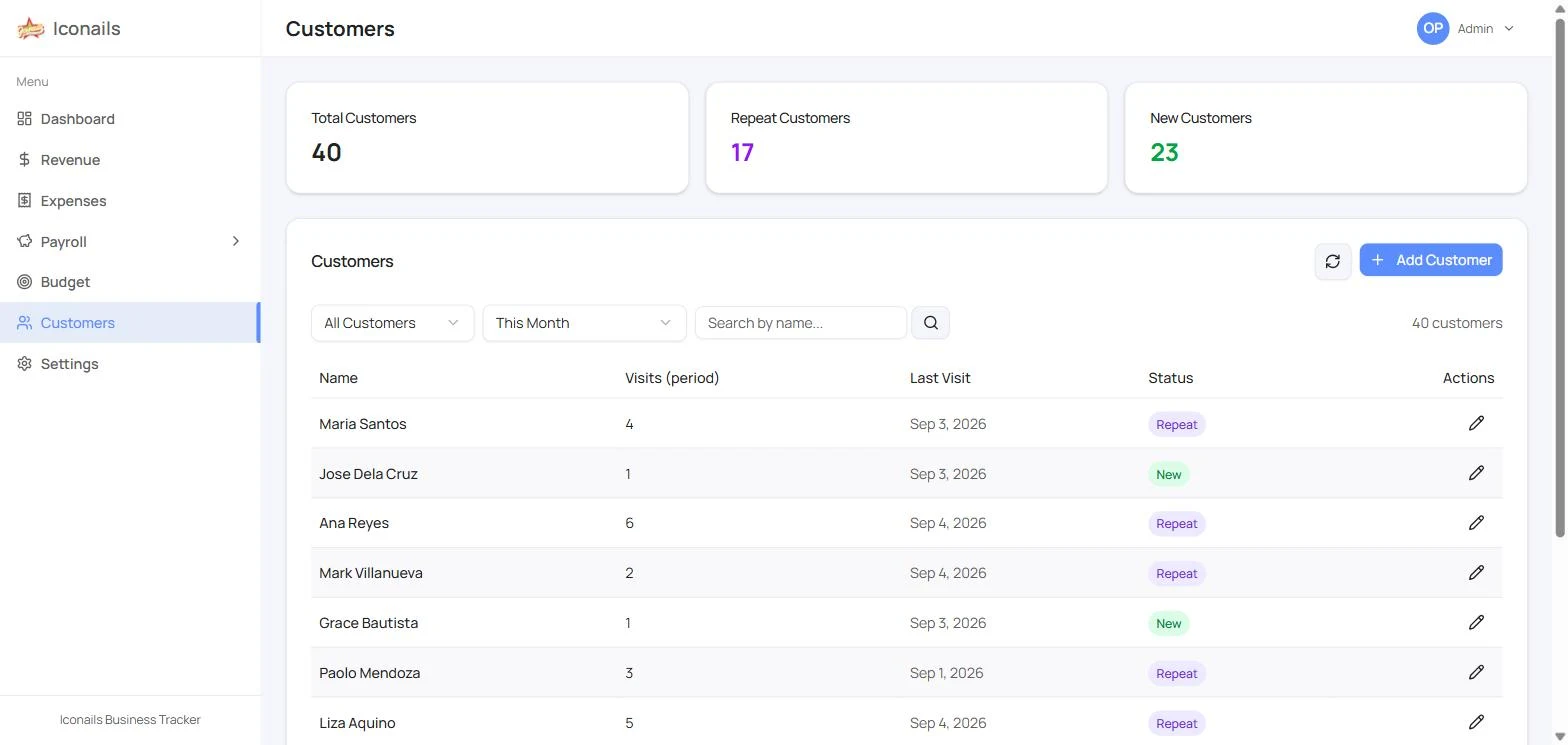Edit Maria Santos with the pencil icon

1476,423
